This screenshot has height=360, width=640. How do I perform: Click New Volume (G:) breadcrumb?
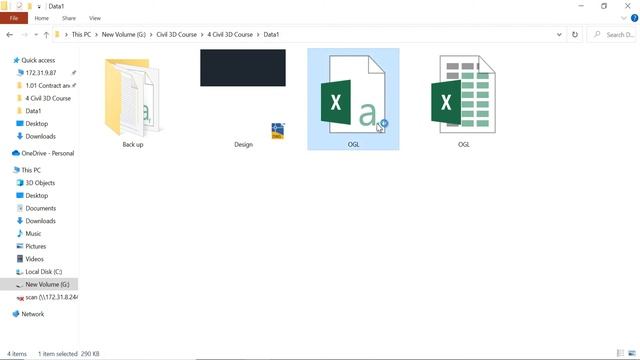124,35
